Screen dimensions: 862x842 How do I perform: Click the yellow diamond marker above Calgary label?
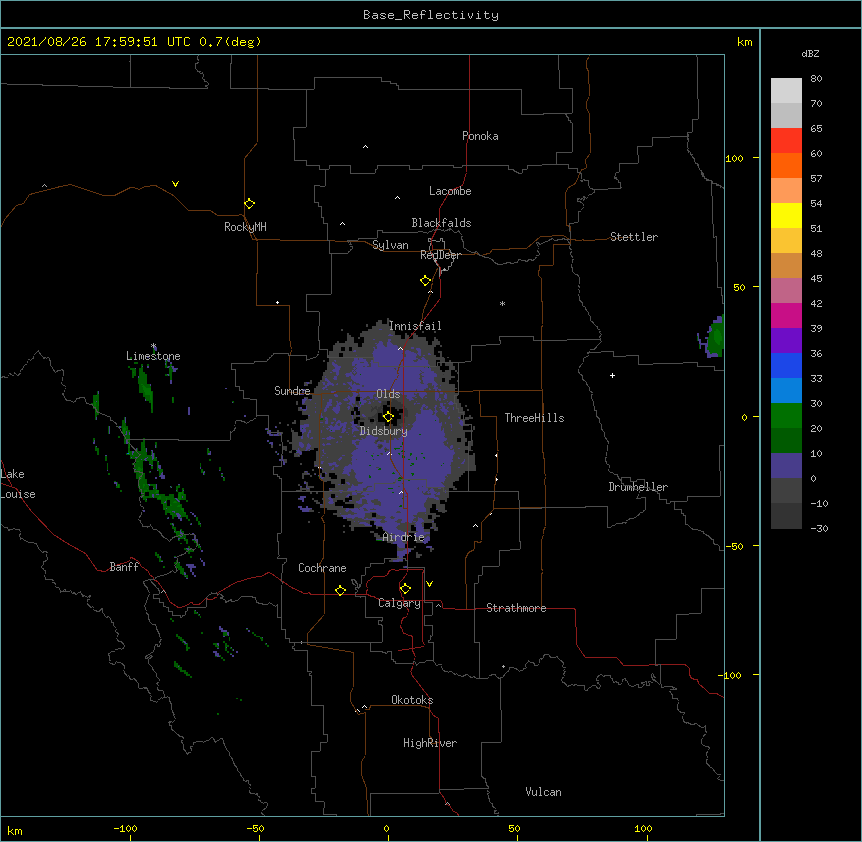coord(405,589)
